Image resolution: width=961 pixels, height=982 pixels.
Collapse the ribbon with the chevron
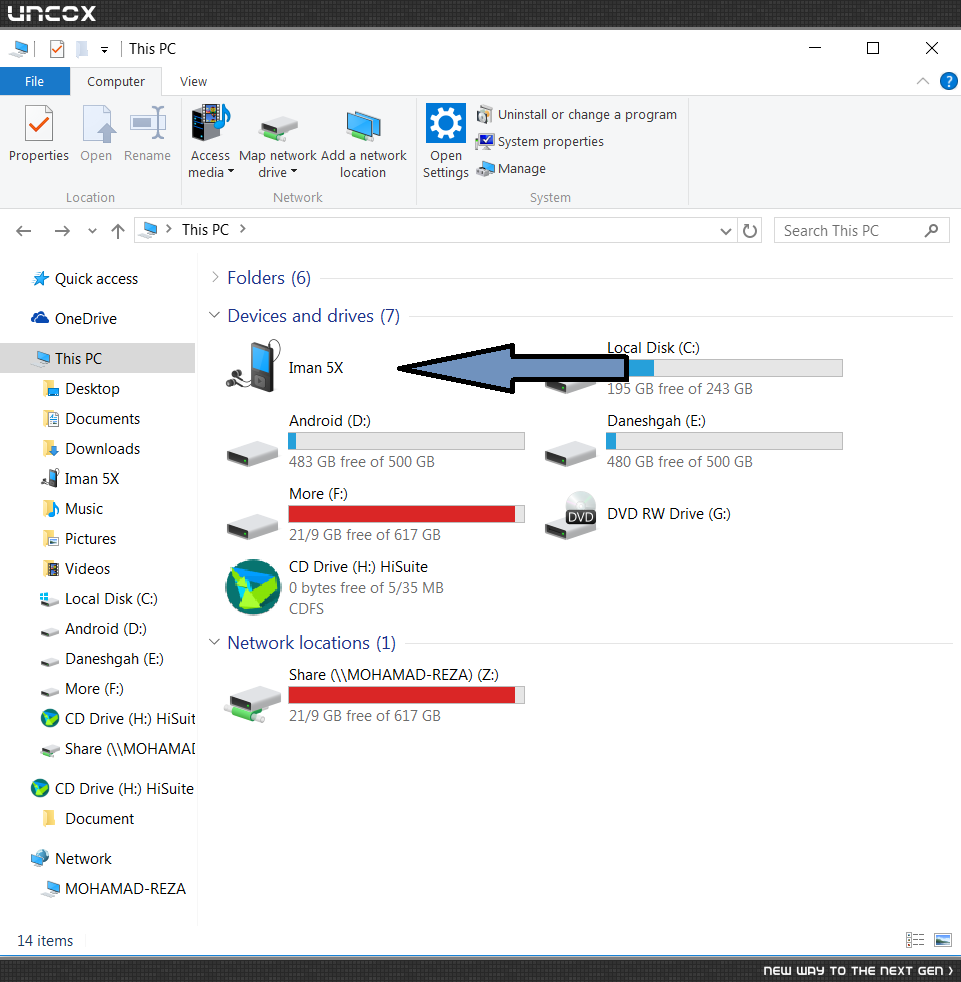tap(922, 81)
